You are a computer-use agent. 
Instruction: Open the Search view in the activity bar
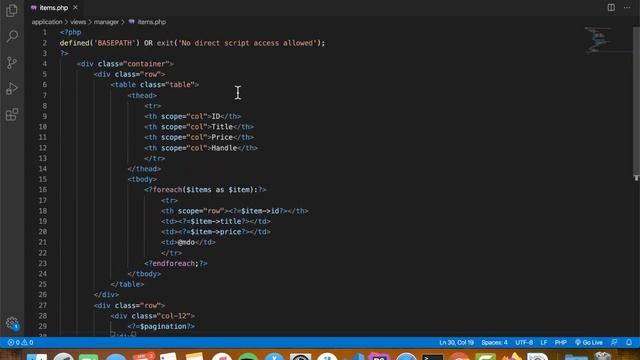(x=12, y=36)
